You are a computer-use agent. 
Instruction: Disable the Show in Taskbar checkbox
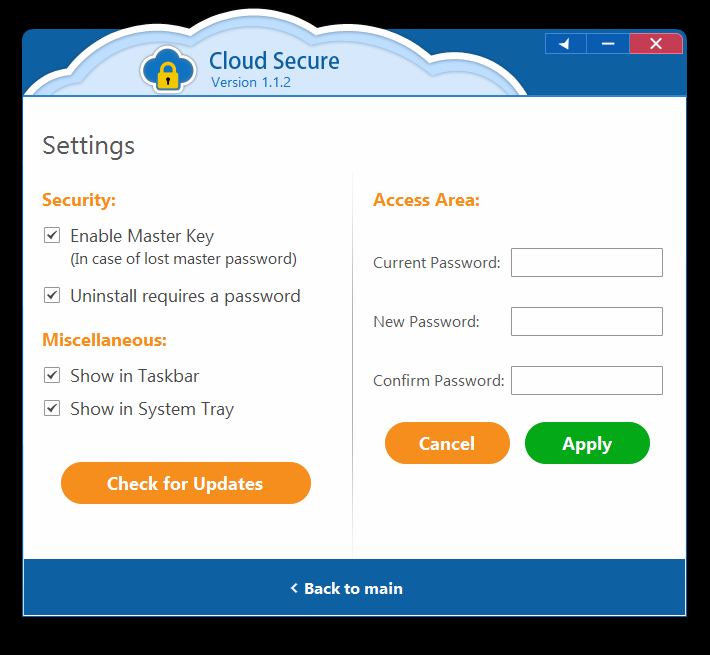tap(52, 375)
